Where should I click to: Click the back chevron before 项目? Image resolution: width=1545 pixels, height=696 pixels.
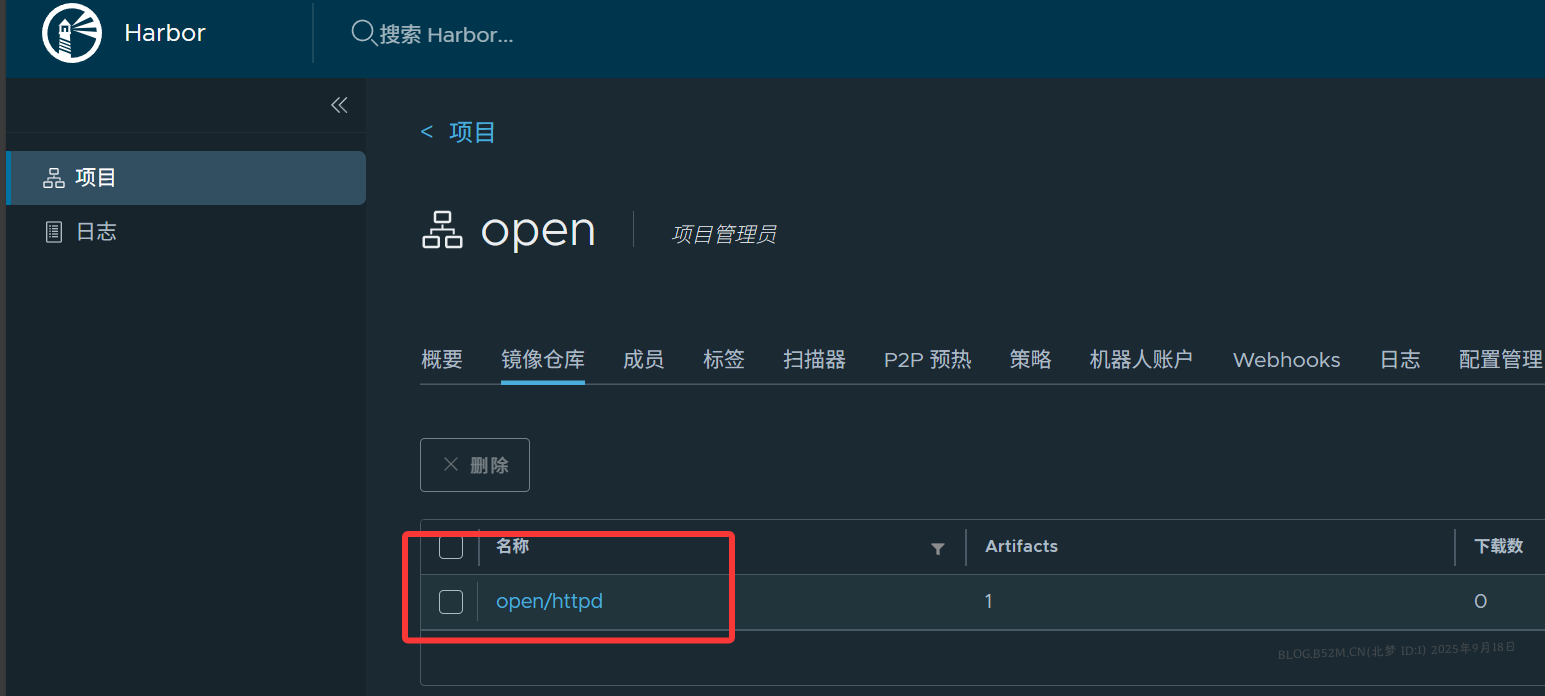(x=426, y=131)
